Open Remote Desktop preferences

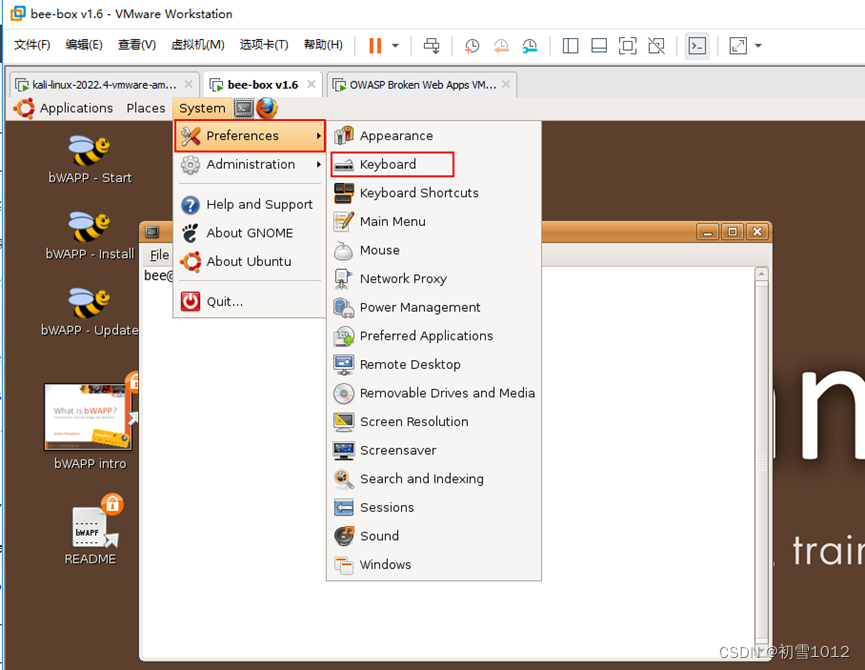(434, 365)
